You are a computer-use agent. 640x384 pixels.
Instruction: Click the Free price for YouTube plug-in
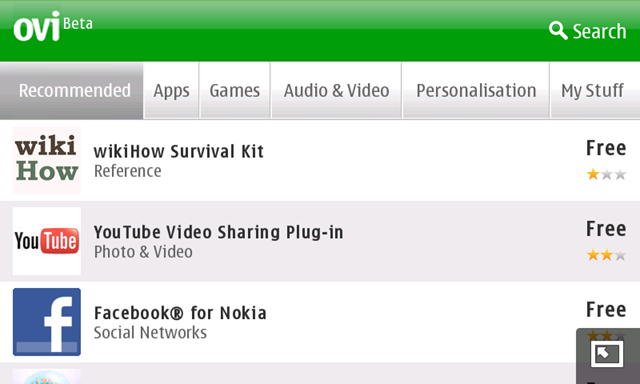[x=606, y=229]
